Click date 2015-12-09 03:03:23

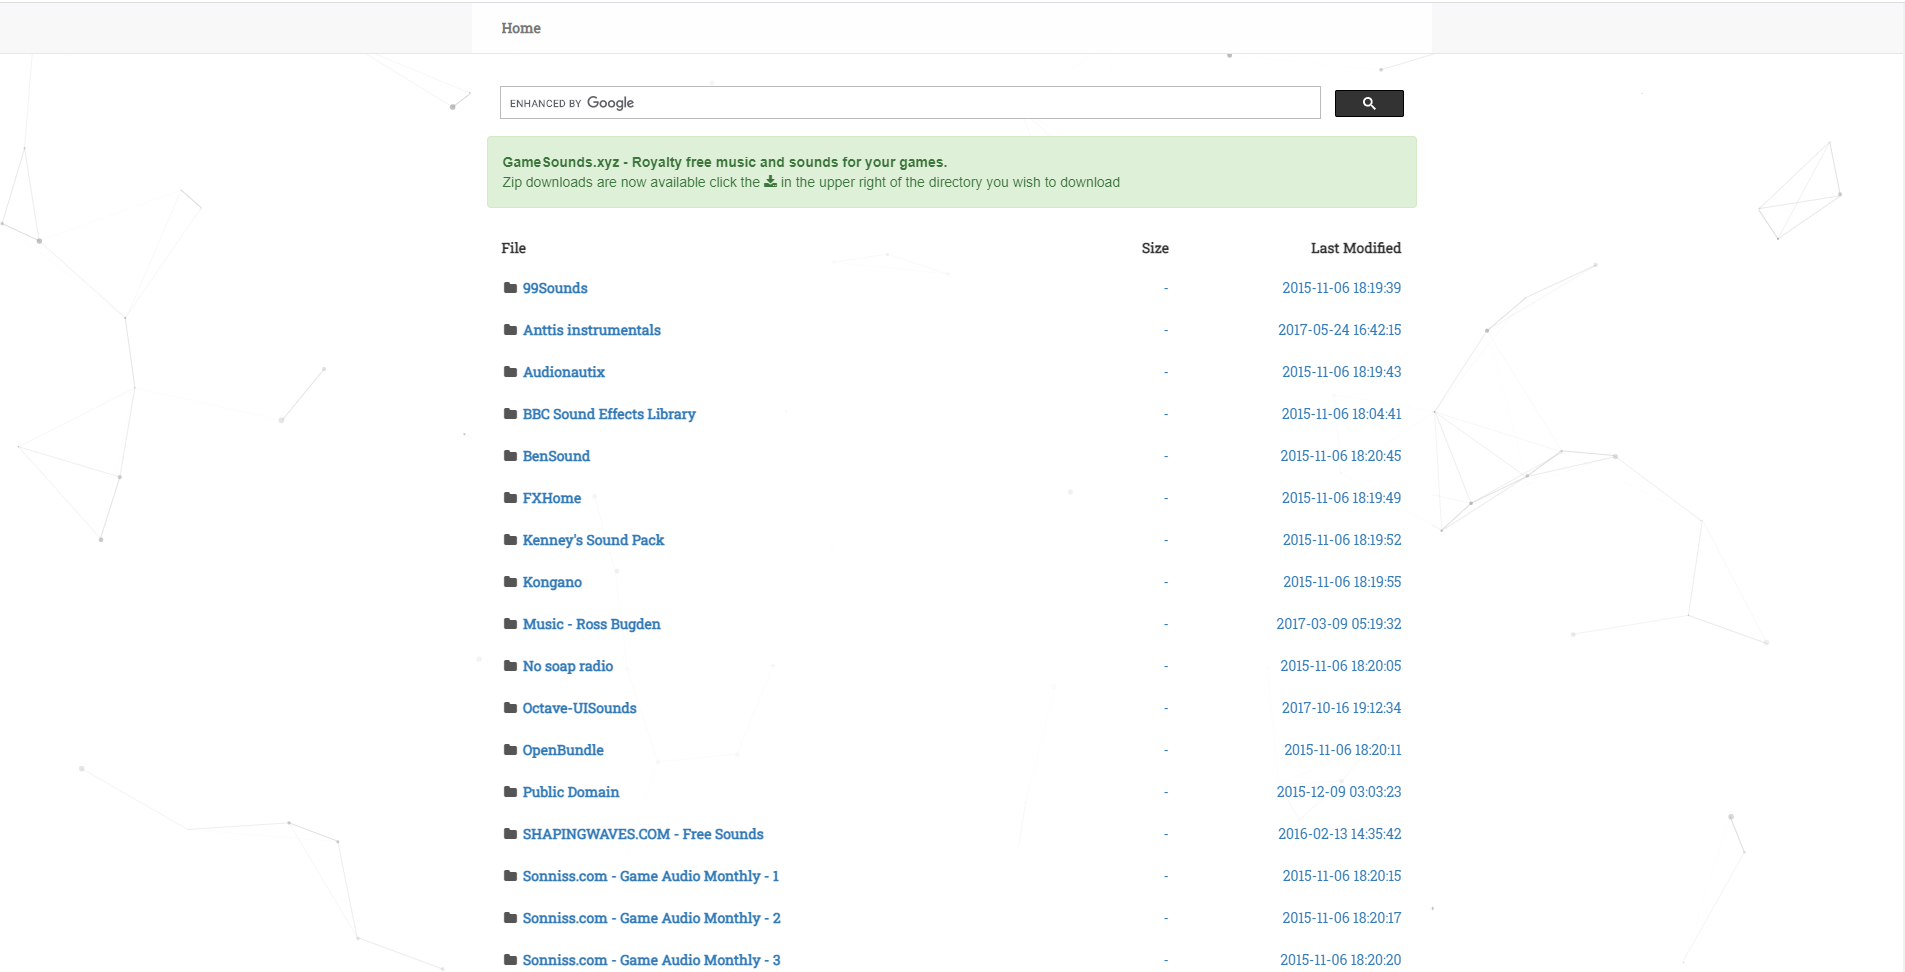click(1339, 792)
